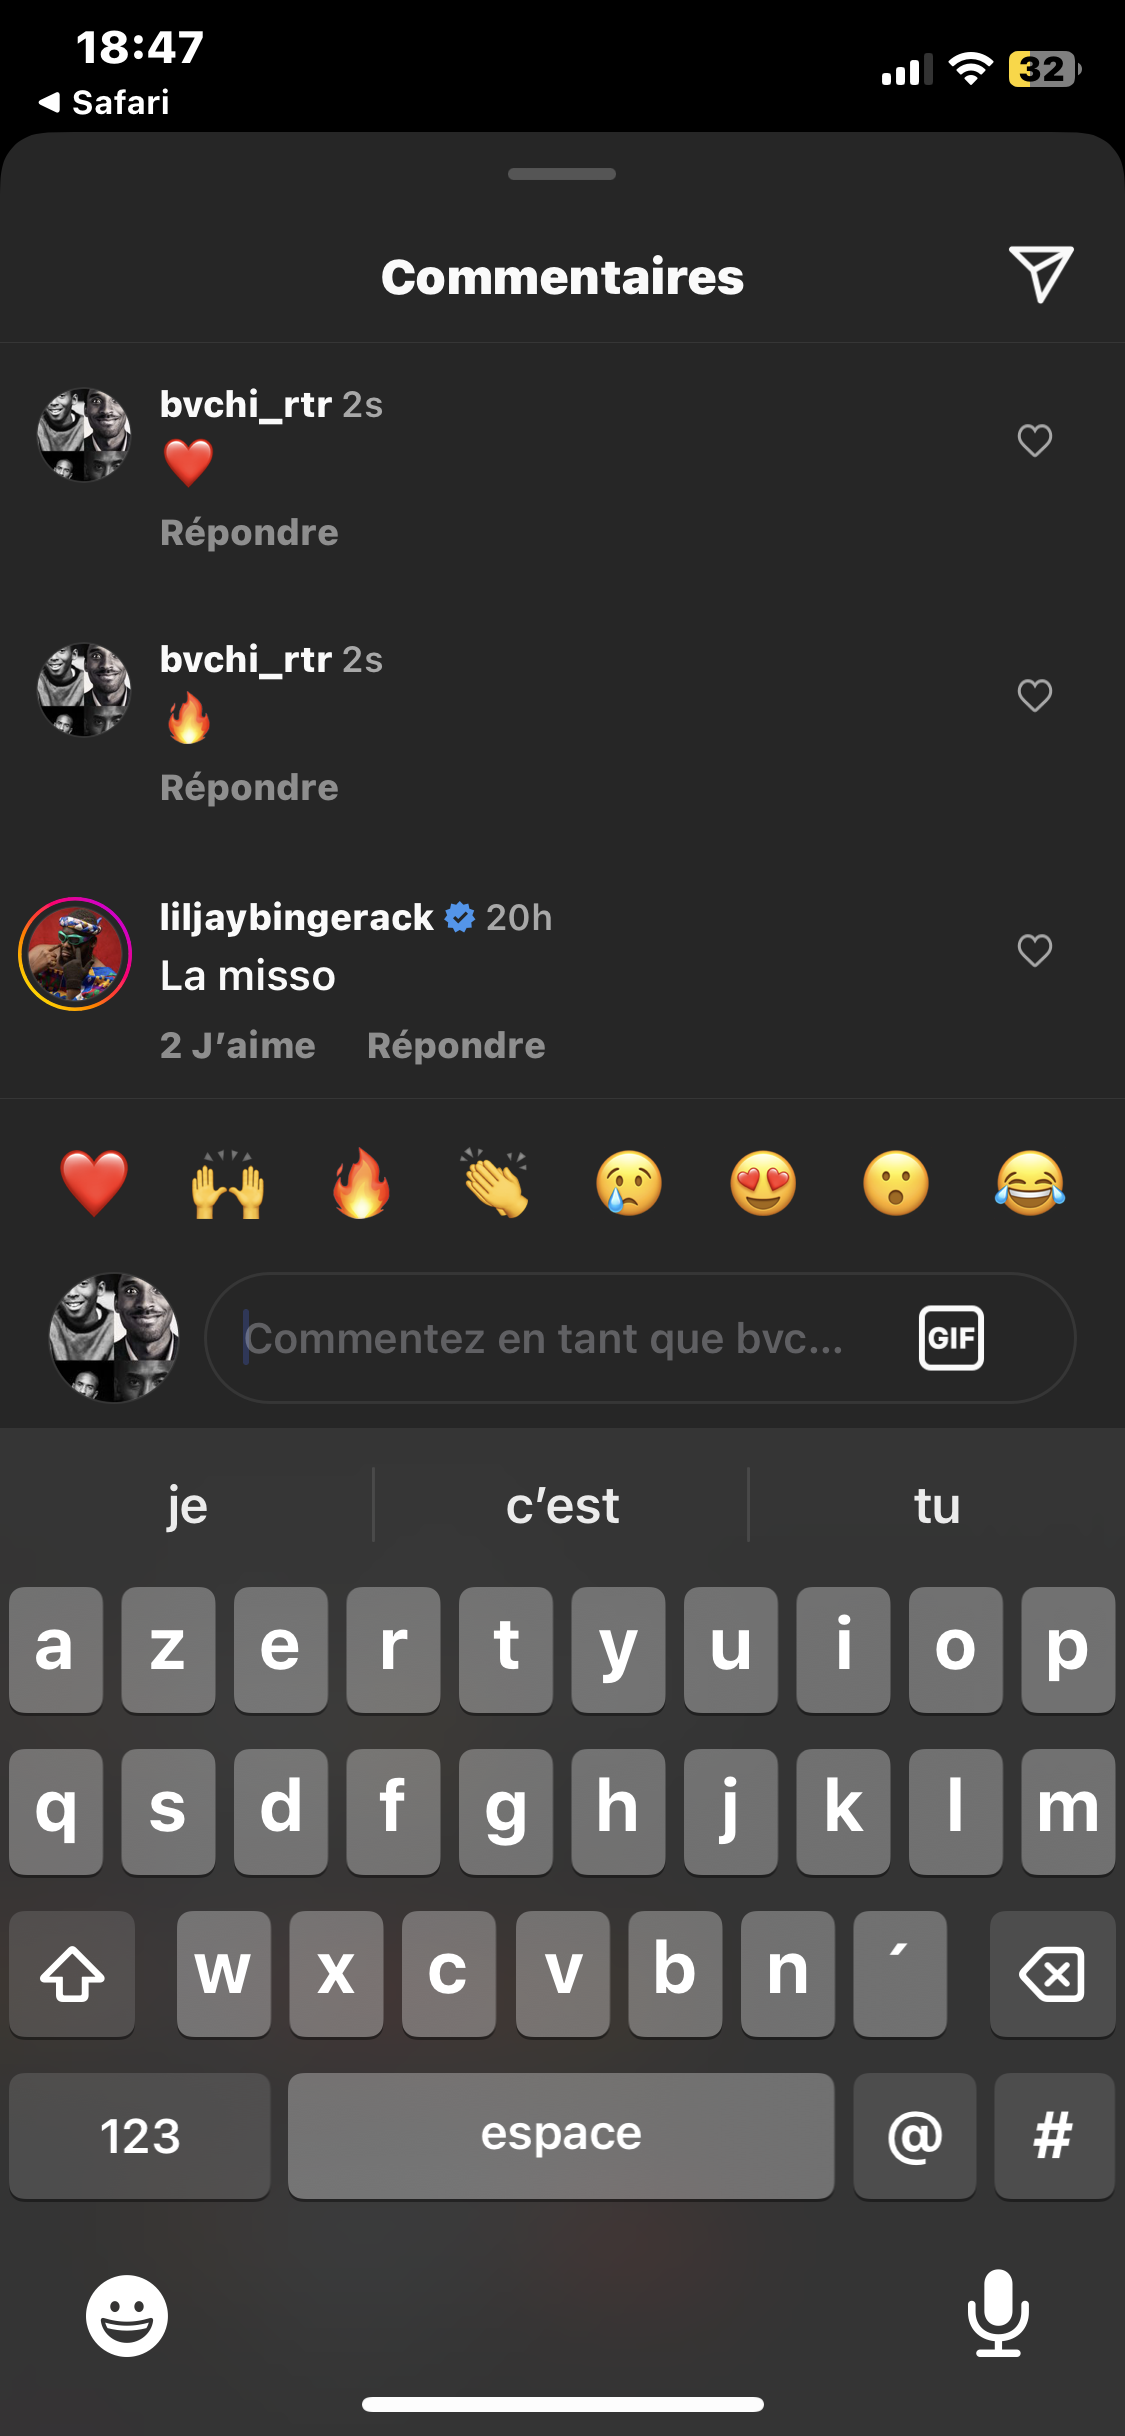The height and width of the screenshot is (2436, 1125).
Task: Like liljaybingerack's "La misso" comment
Action: pos(1034,950)
